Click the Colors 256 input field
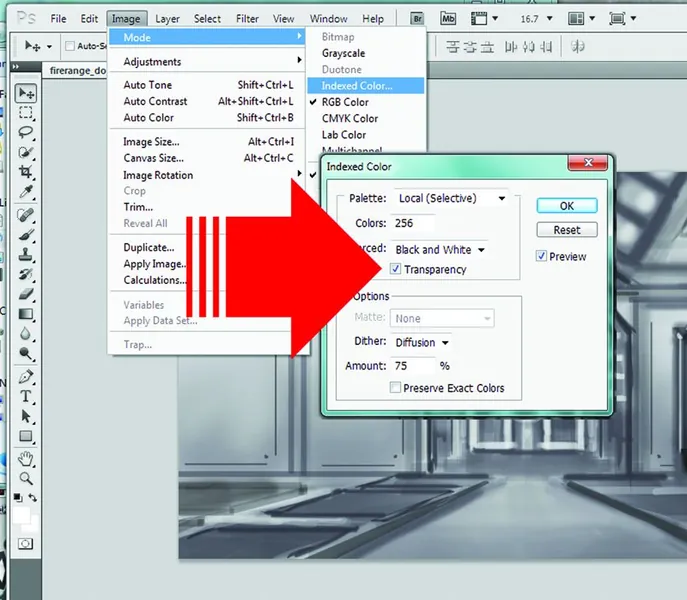Image resolution: width=687 pixels, height=600 pixels. (x=412, y=223)
